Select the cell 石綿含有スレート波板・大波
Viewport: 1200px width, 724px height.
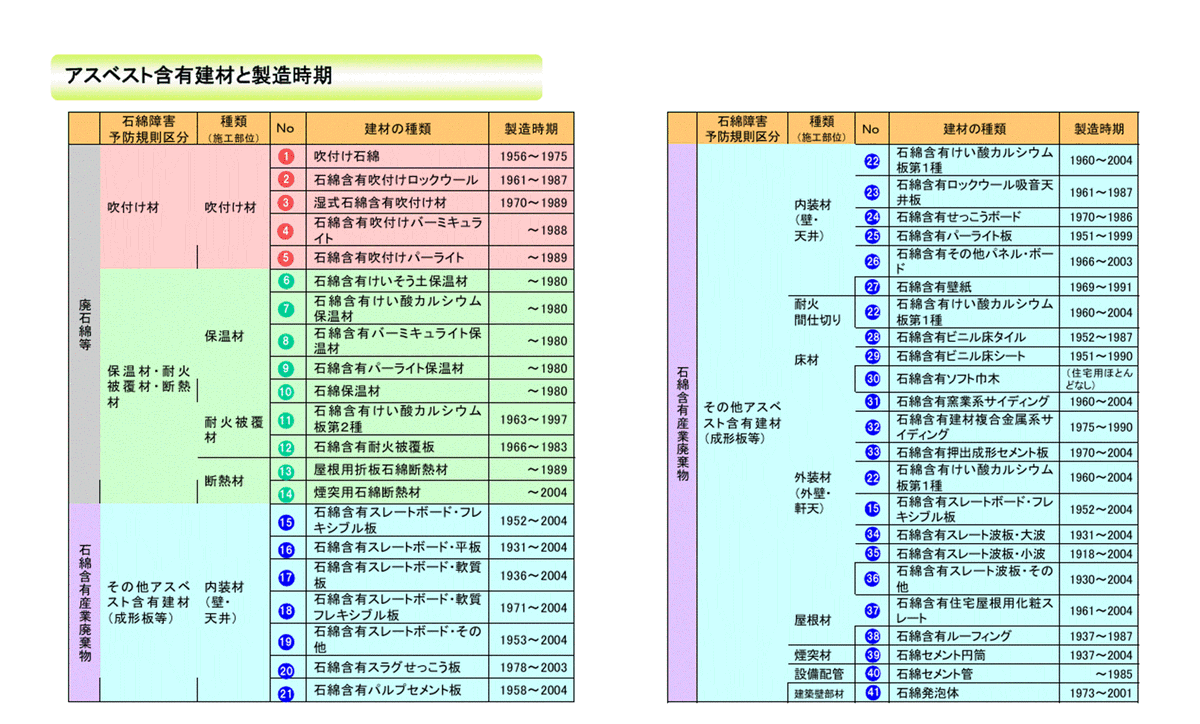973,535
